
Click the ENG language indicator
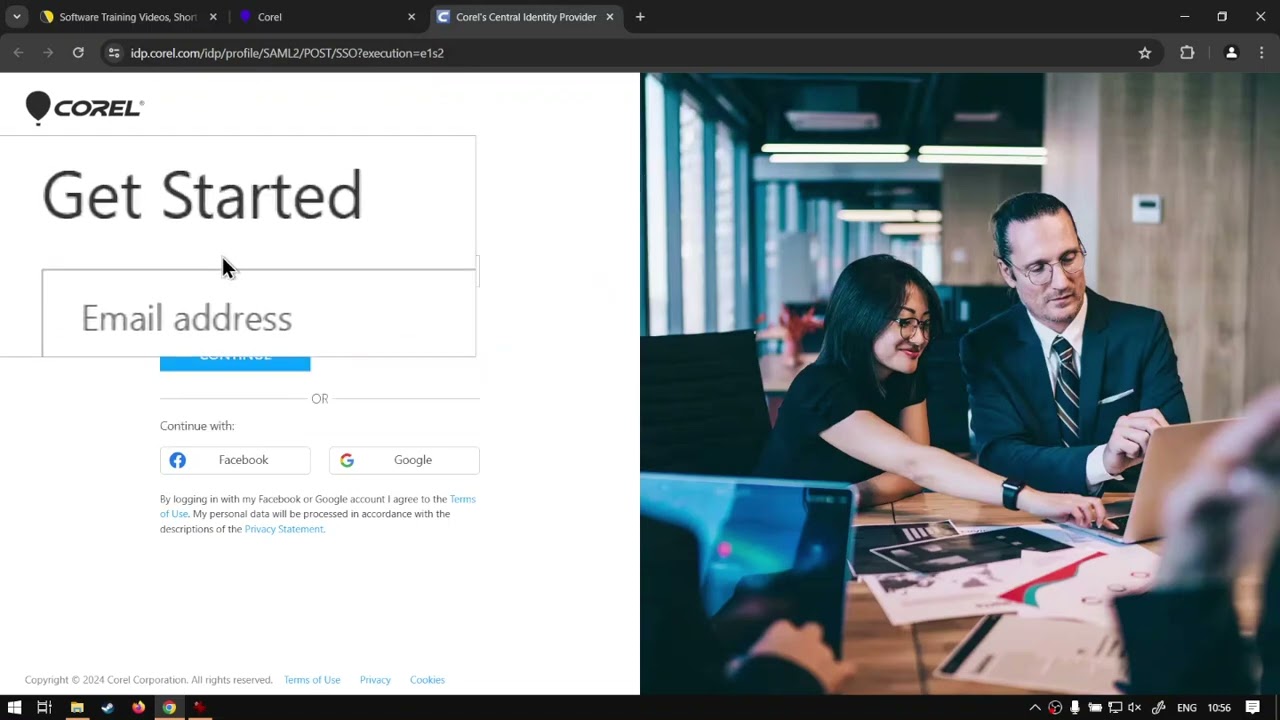tap(1187, 708)
